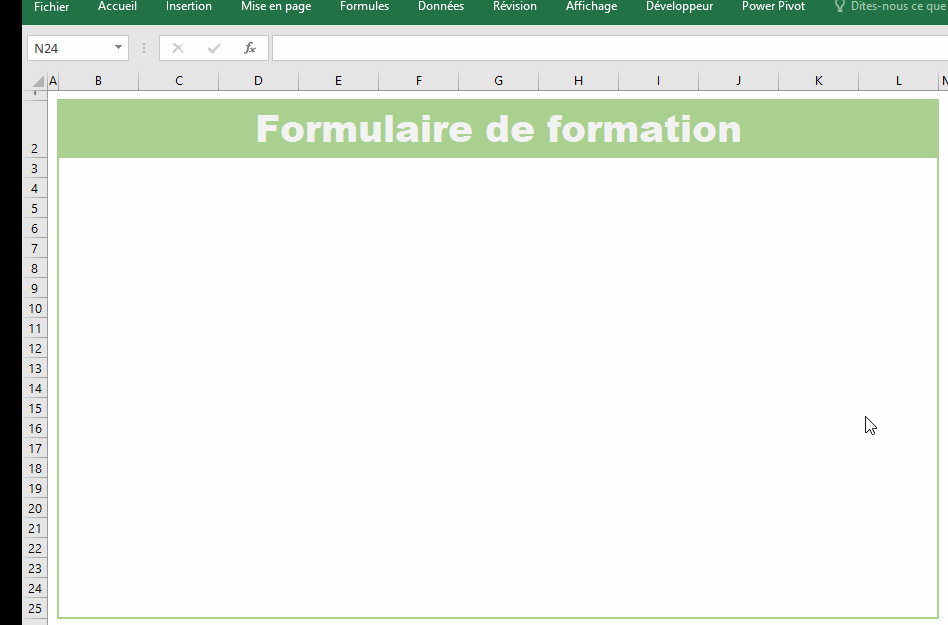The width and height of the screenshot is (948, 625).
Task: Select row 5 header
Action: pos(35,209)
